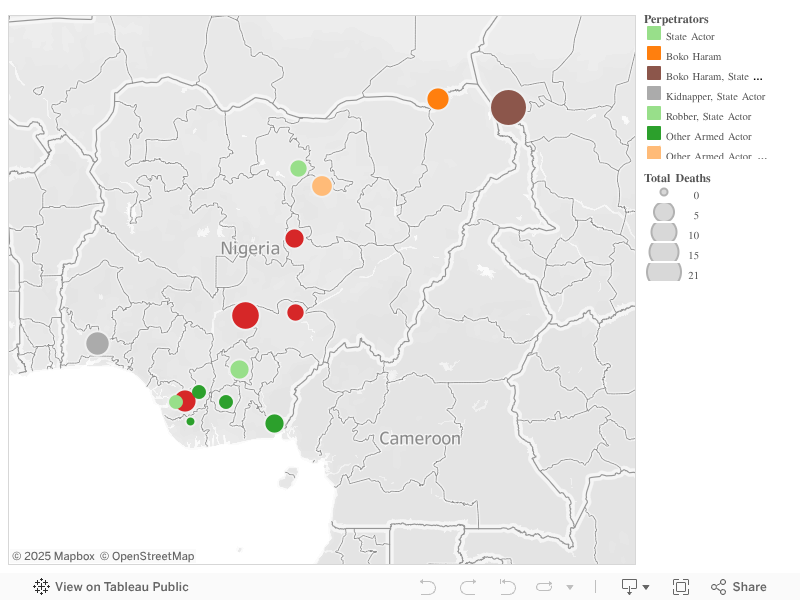Select the Perpetrators legend header
The image size is (800, 600).
point(677,19)
